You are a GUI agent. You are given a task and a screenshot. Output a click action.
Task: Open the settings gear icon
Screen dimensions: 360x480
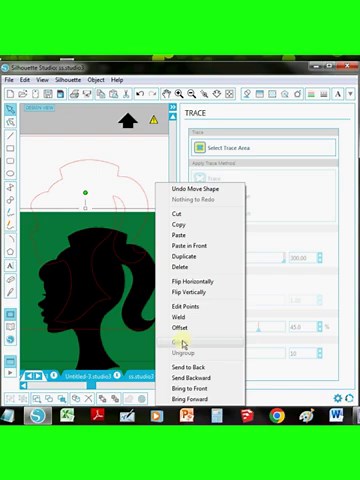tap(338, 398)
